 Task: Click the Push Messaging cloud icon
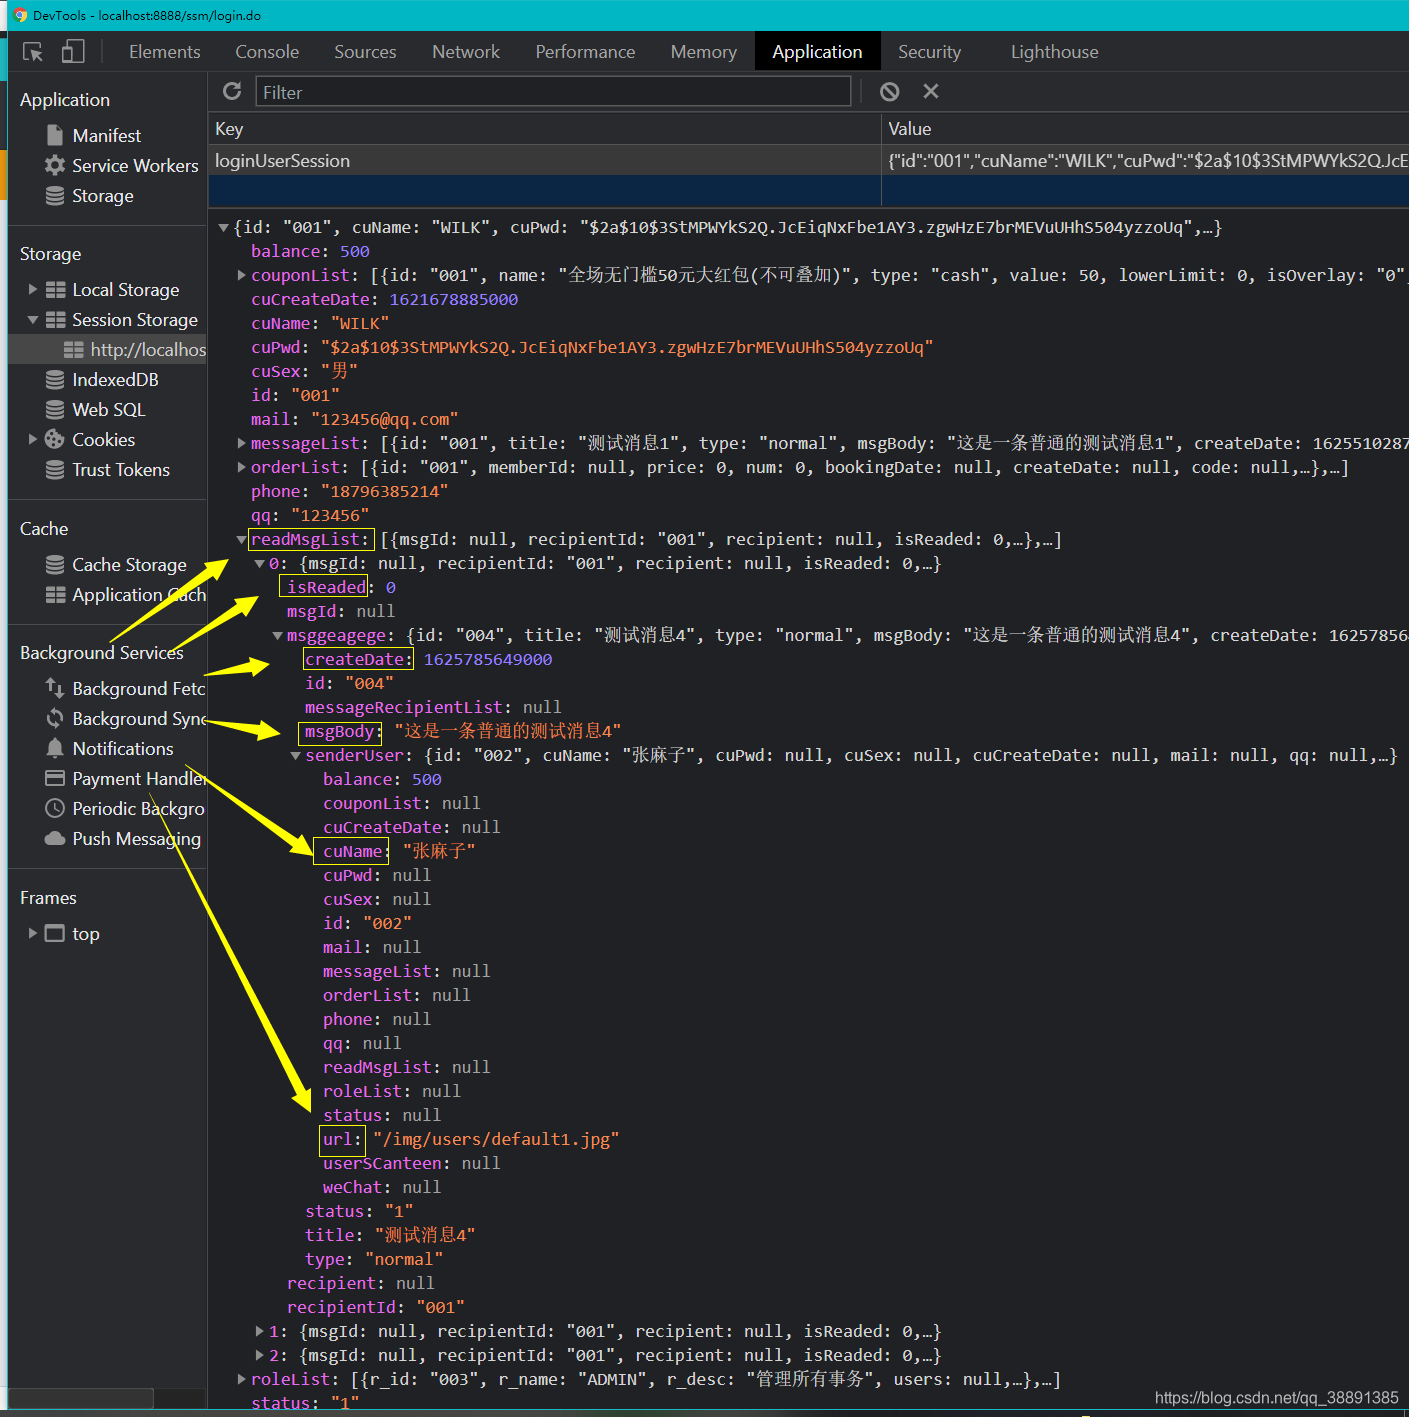(55, 838)
